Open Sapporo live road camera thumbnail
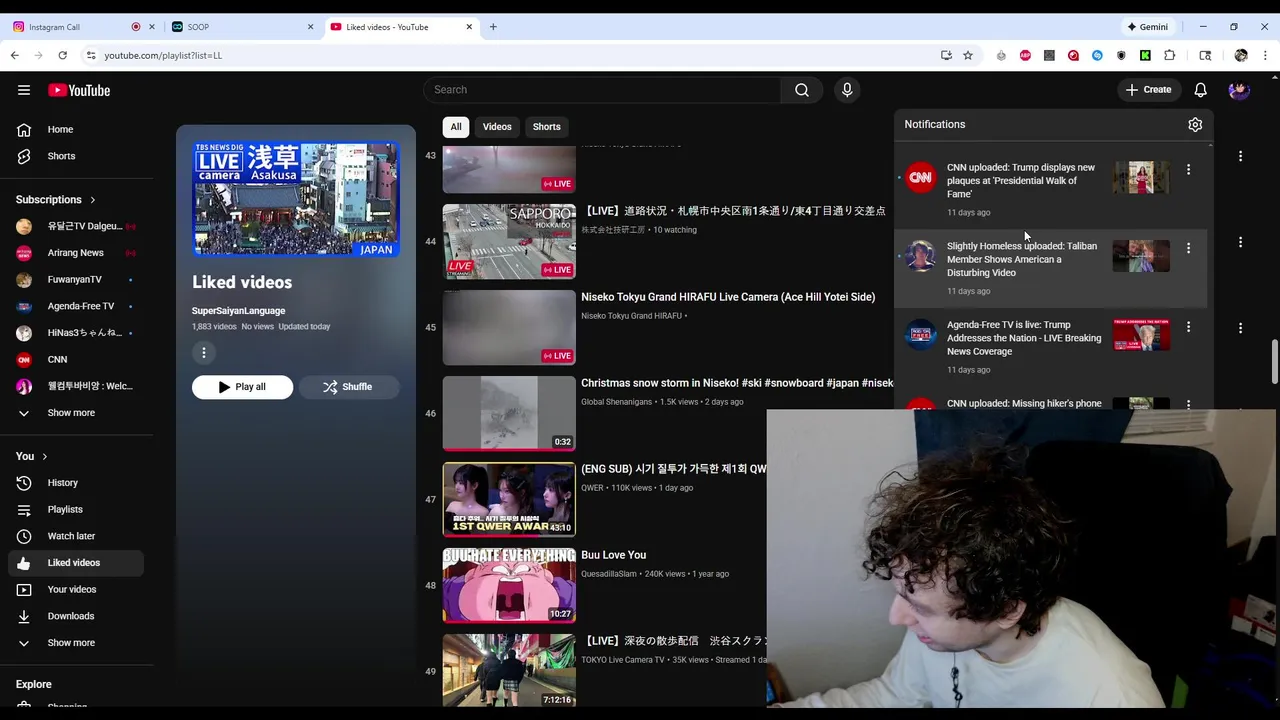 (x=509, y=242)
